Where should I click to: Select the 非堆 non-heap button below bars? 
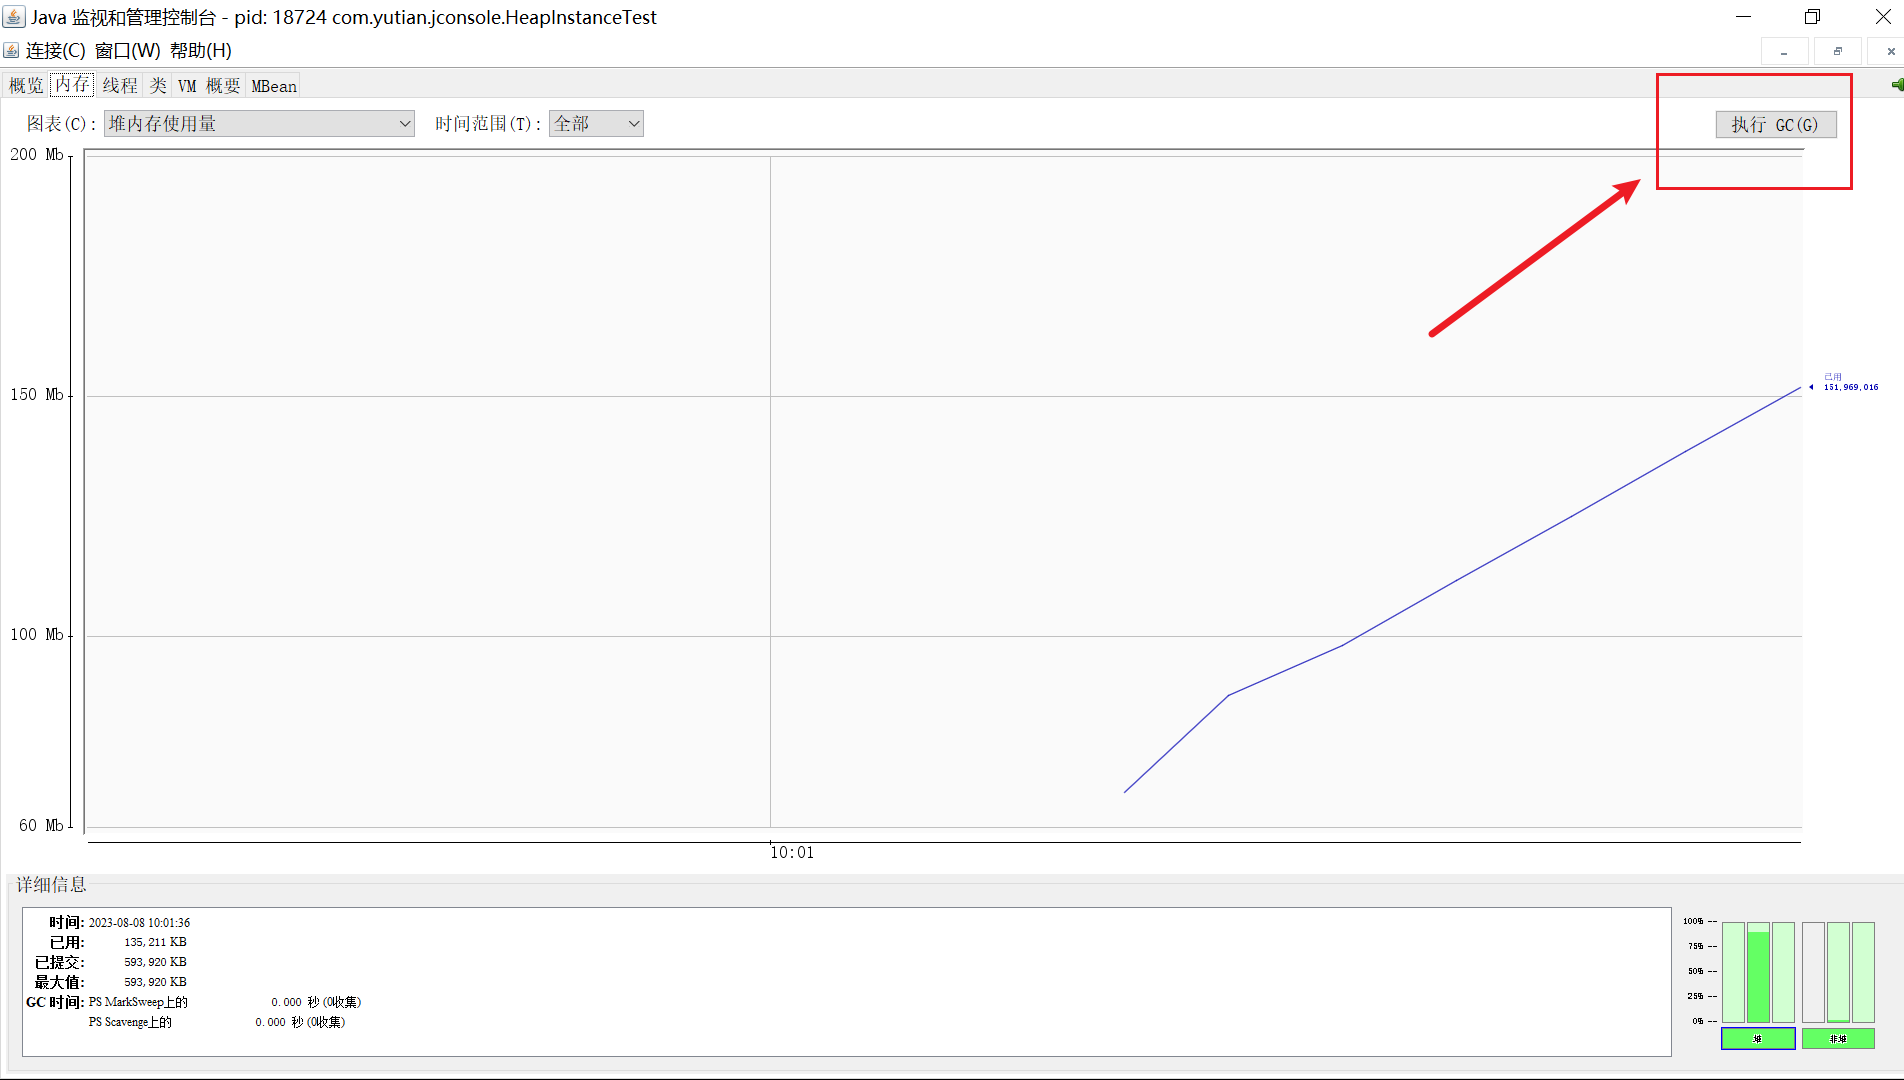coord(1838,1039)
